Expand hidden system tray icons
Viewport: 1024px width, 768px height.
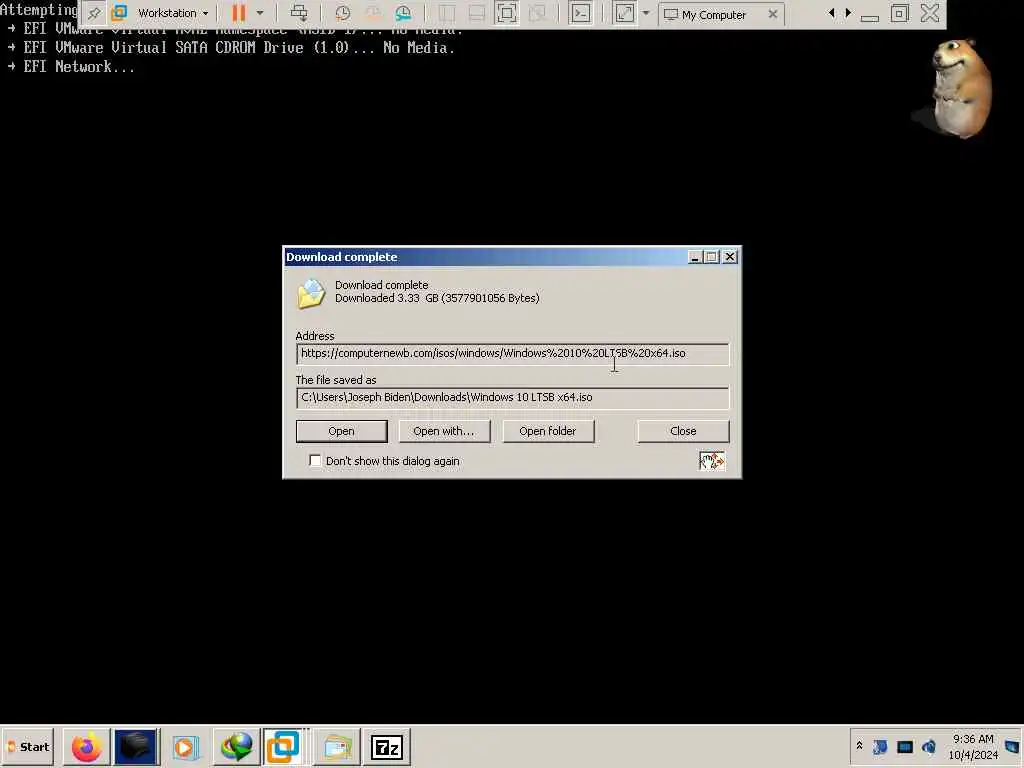click(859, 746)
